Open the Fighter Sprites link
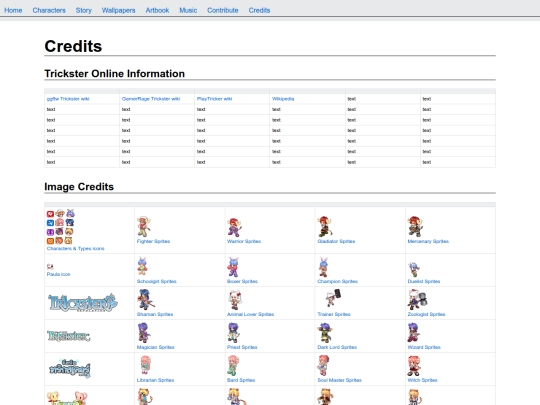 tap(153, 241)
